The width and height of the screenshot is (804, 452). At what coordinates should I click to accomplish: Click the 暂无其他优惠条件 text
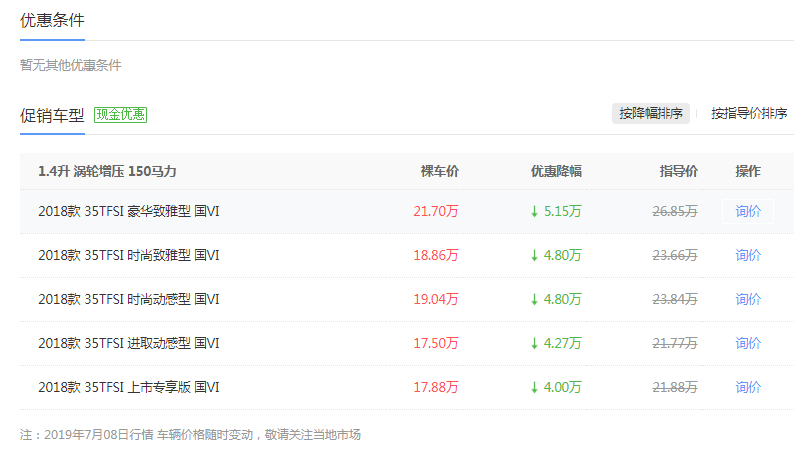pyautogui.click(x=71, y=65)
